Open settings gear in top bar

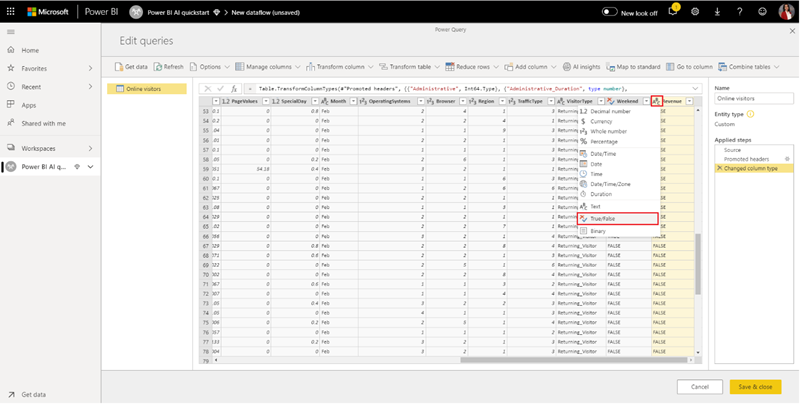695,11
